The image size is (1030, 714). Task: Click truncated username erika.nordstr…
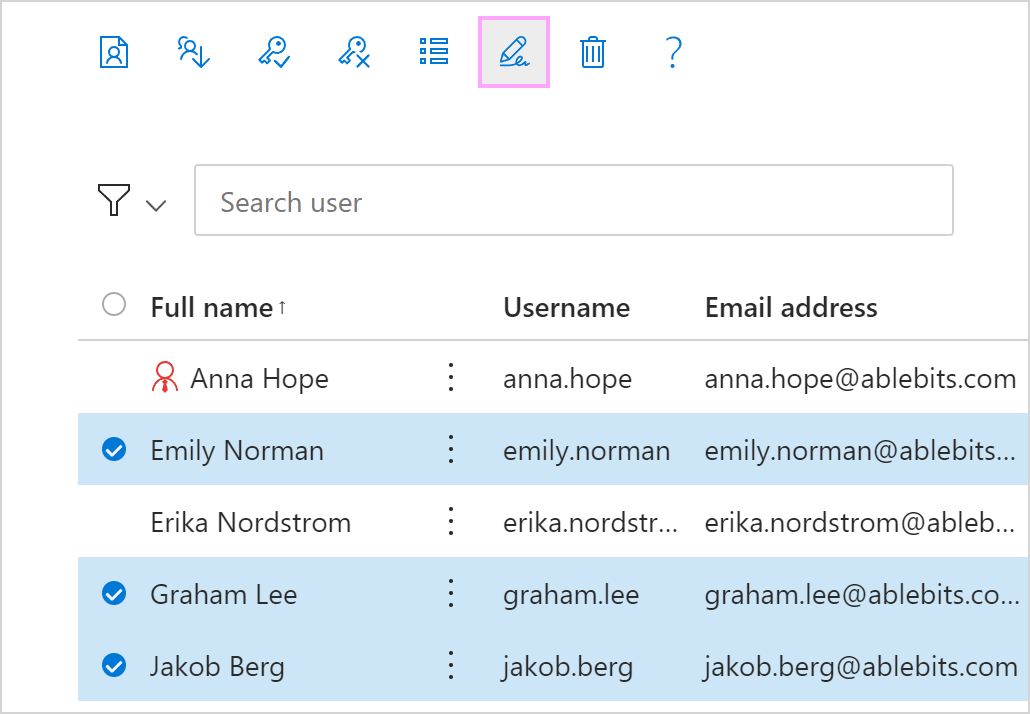590,523
